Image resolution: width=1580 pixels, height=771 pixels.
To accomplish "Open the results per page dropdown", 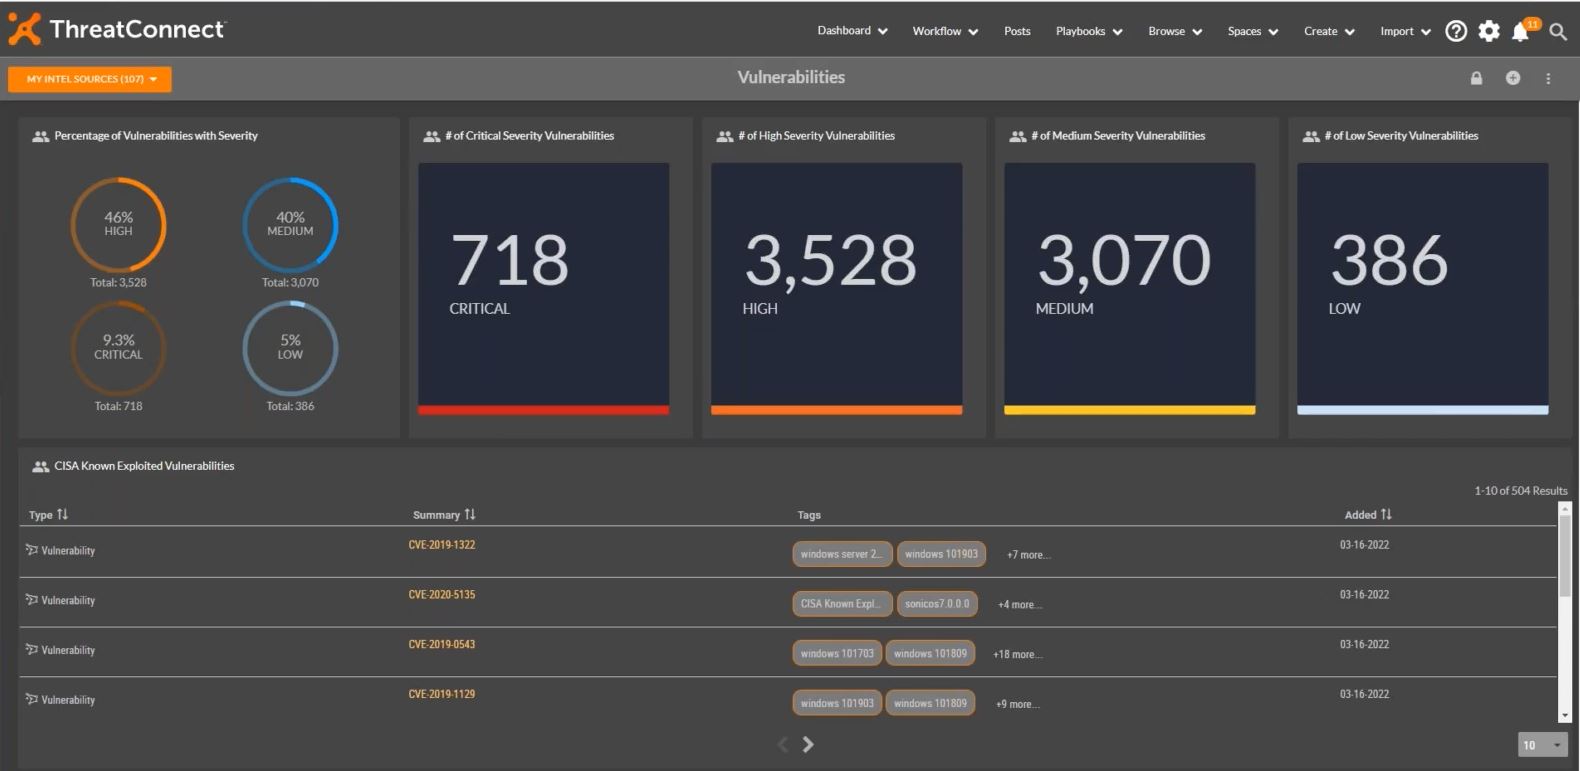I will pyautogui.click(x=1543, y=745).
